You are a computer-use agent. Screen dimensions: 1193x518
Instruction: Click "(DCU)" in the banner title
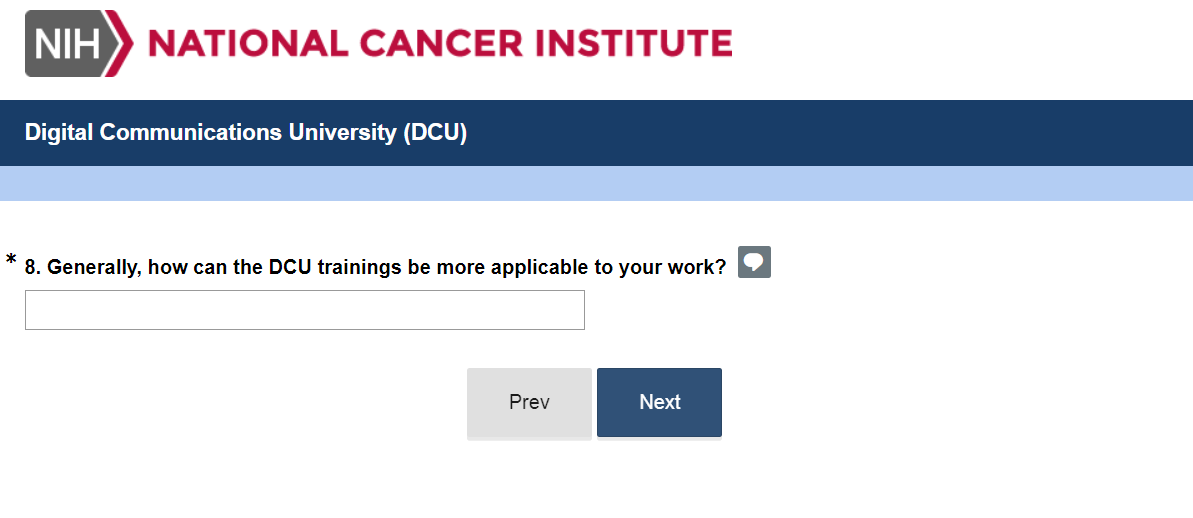tap(435, 133)
